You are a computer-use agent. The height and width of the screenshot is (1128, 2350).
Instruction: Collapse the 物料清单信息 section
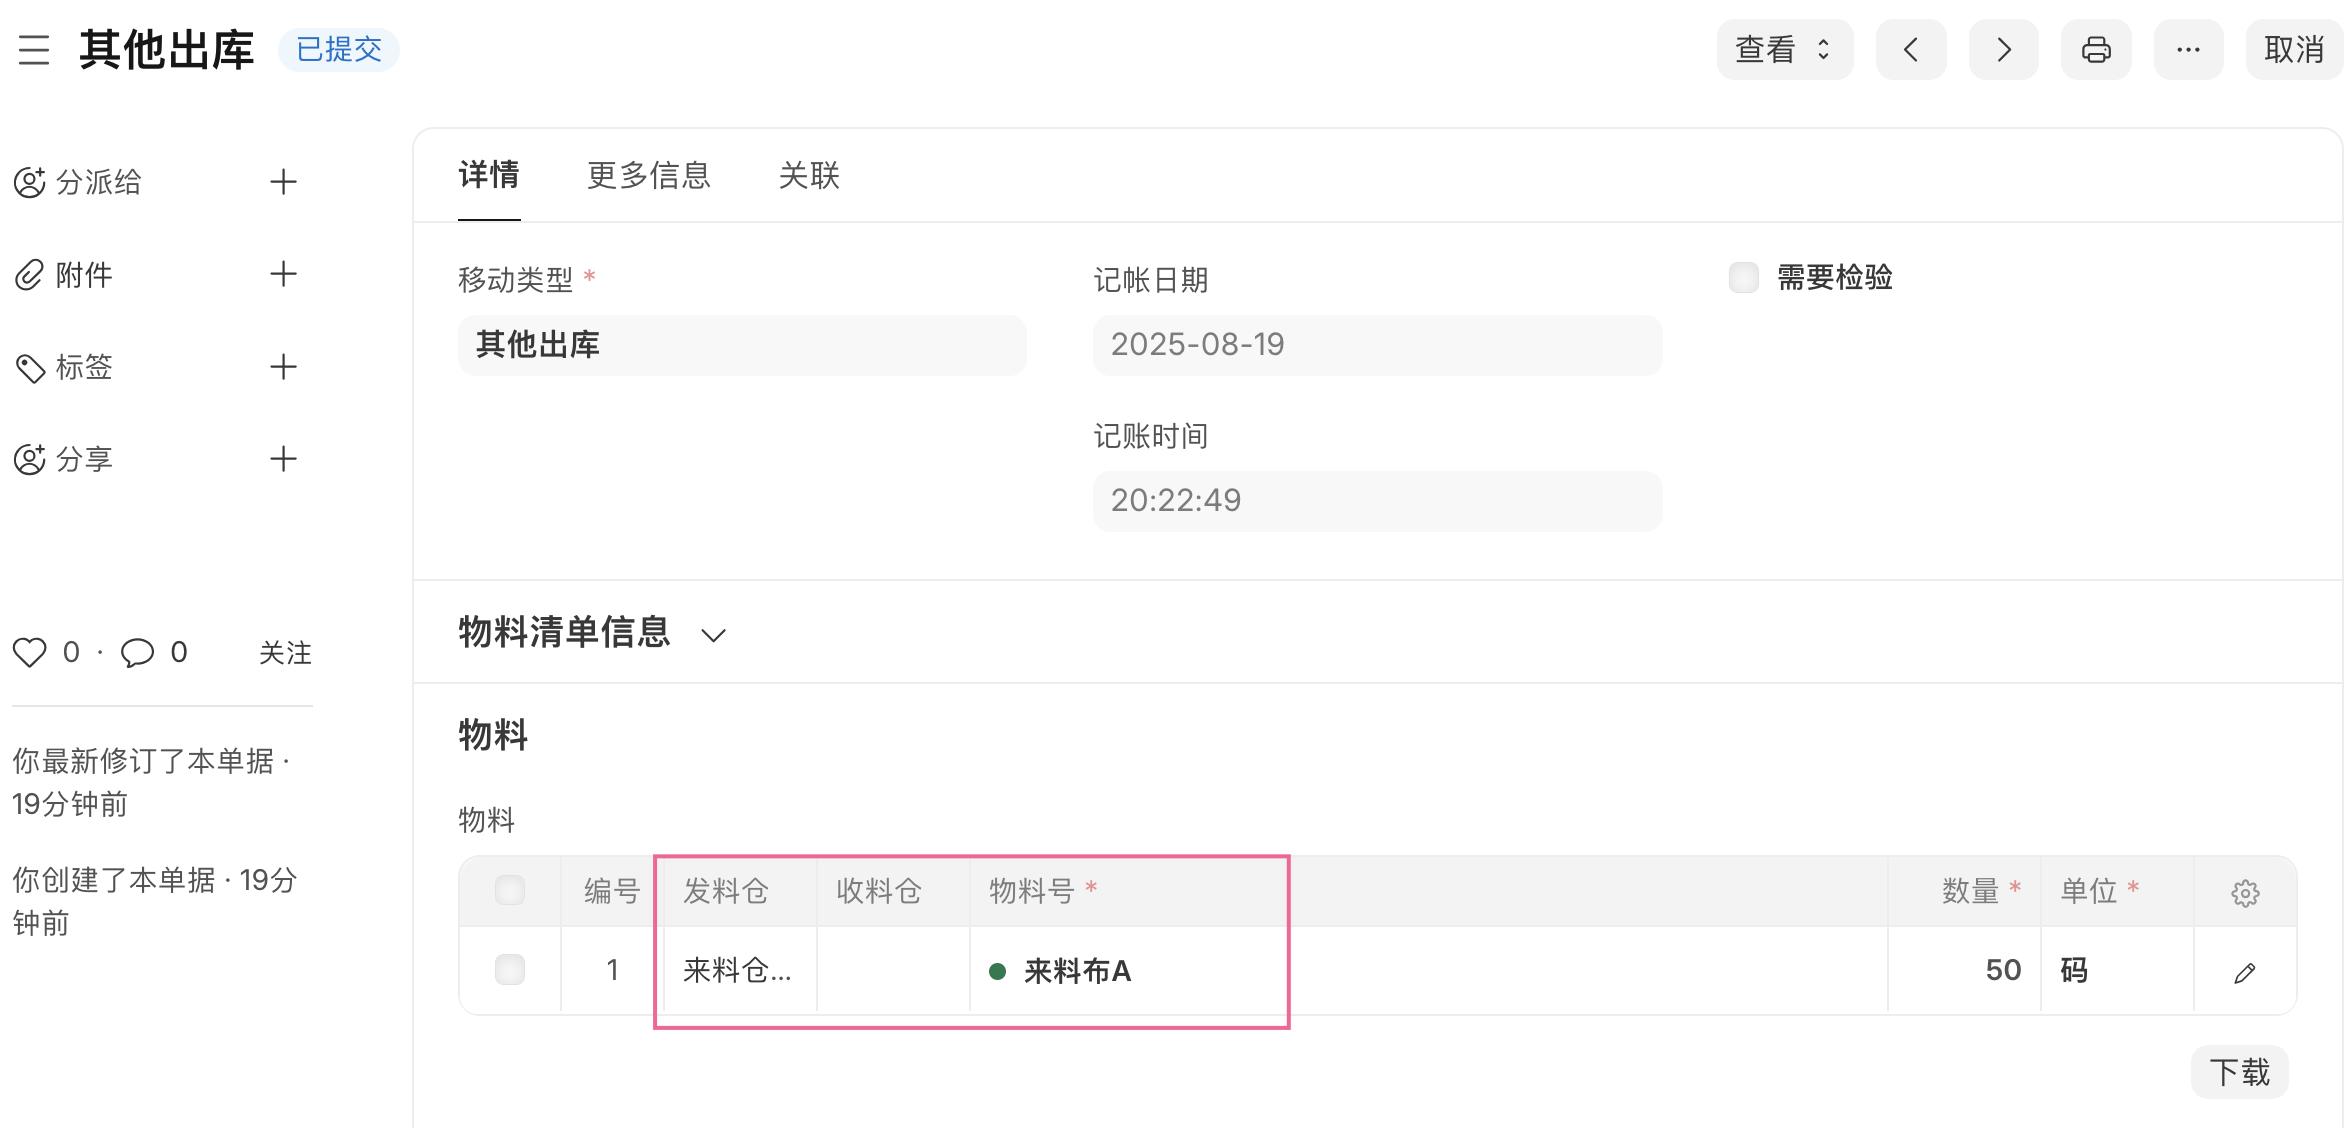click(x=713, y=635)
